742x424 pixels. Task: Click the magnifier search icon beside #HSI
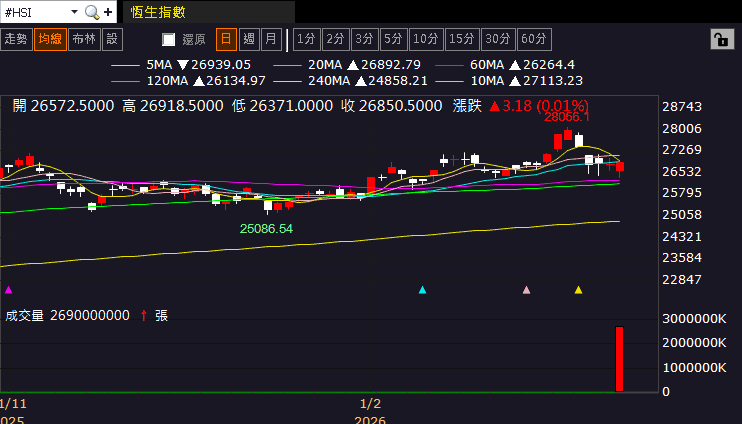point(92,12)
